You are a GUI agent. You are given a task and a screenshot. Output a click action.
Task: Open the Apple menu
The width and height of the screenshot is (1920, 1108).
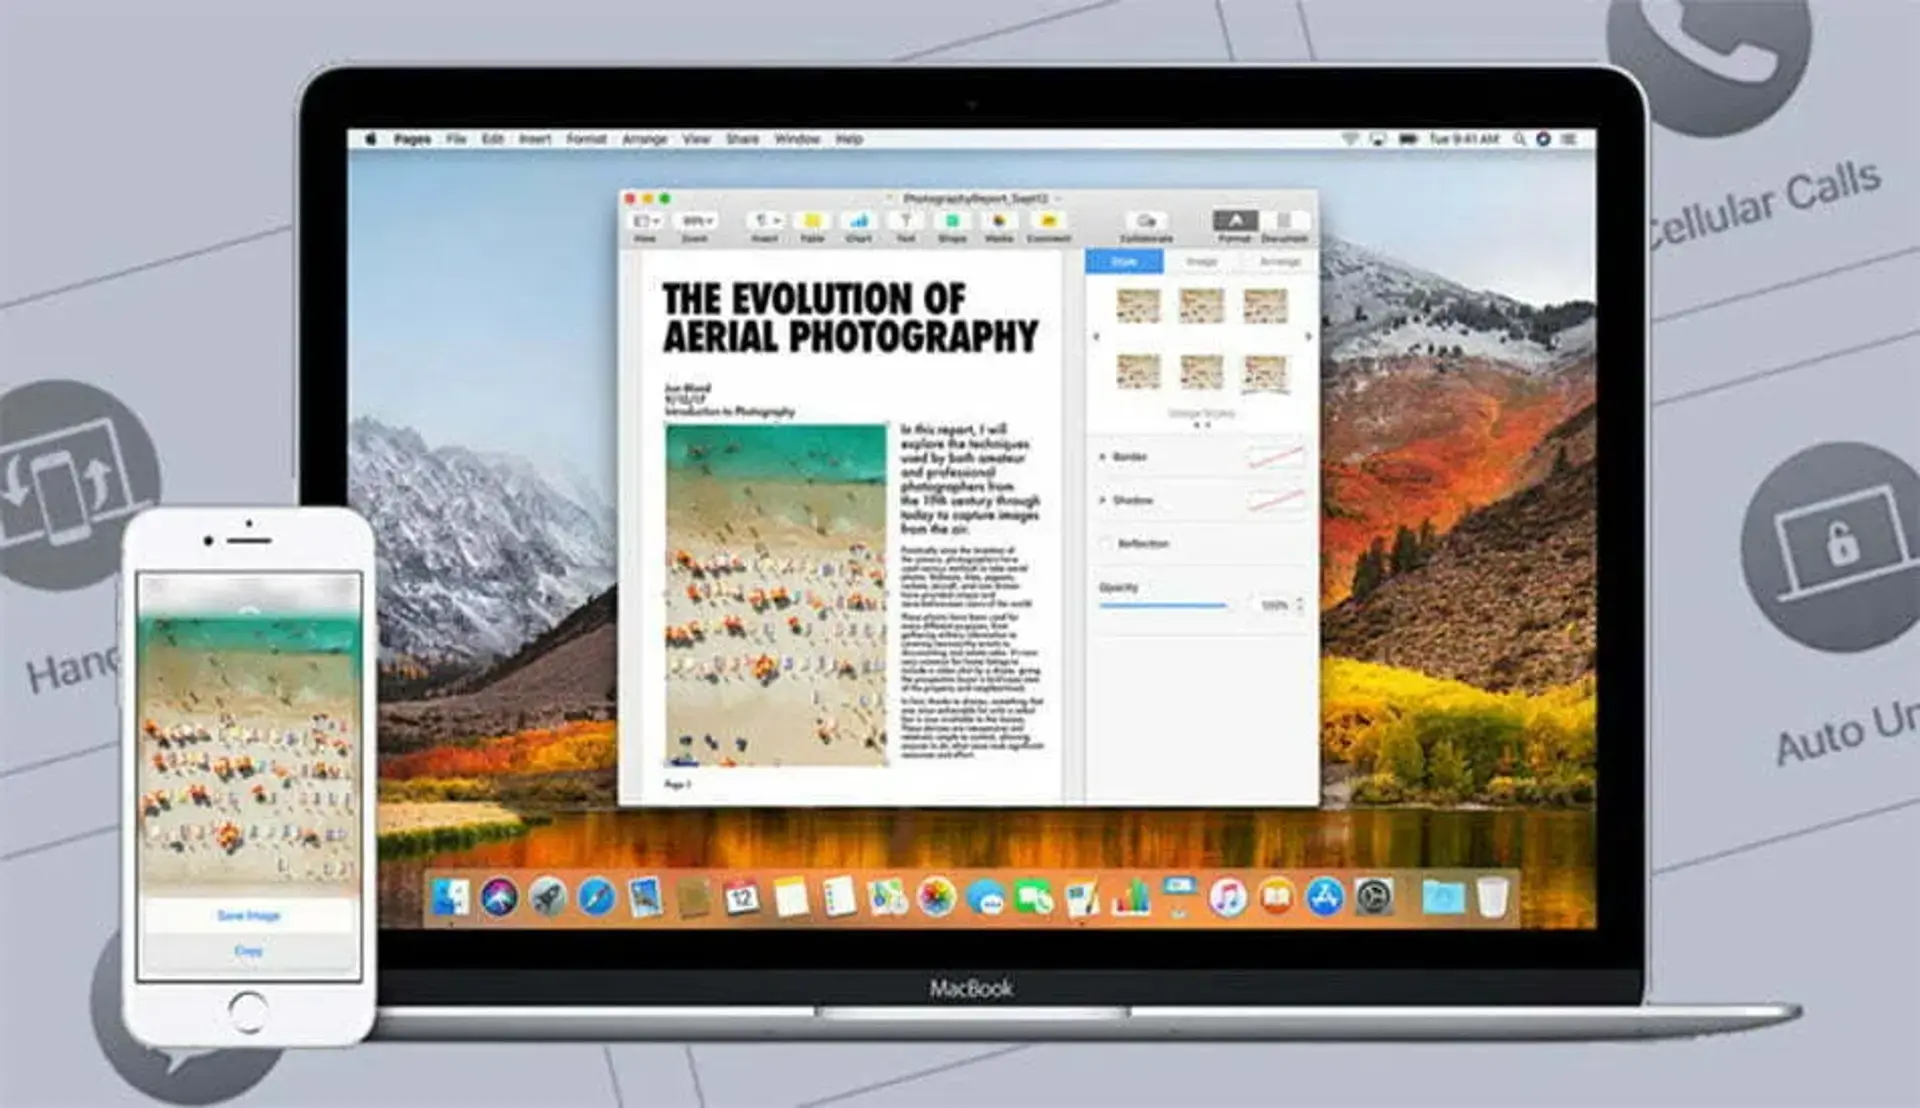370,139
